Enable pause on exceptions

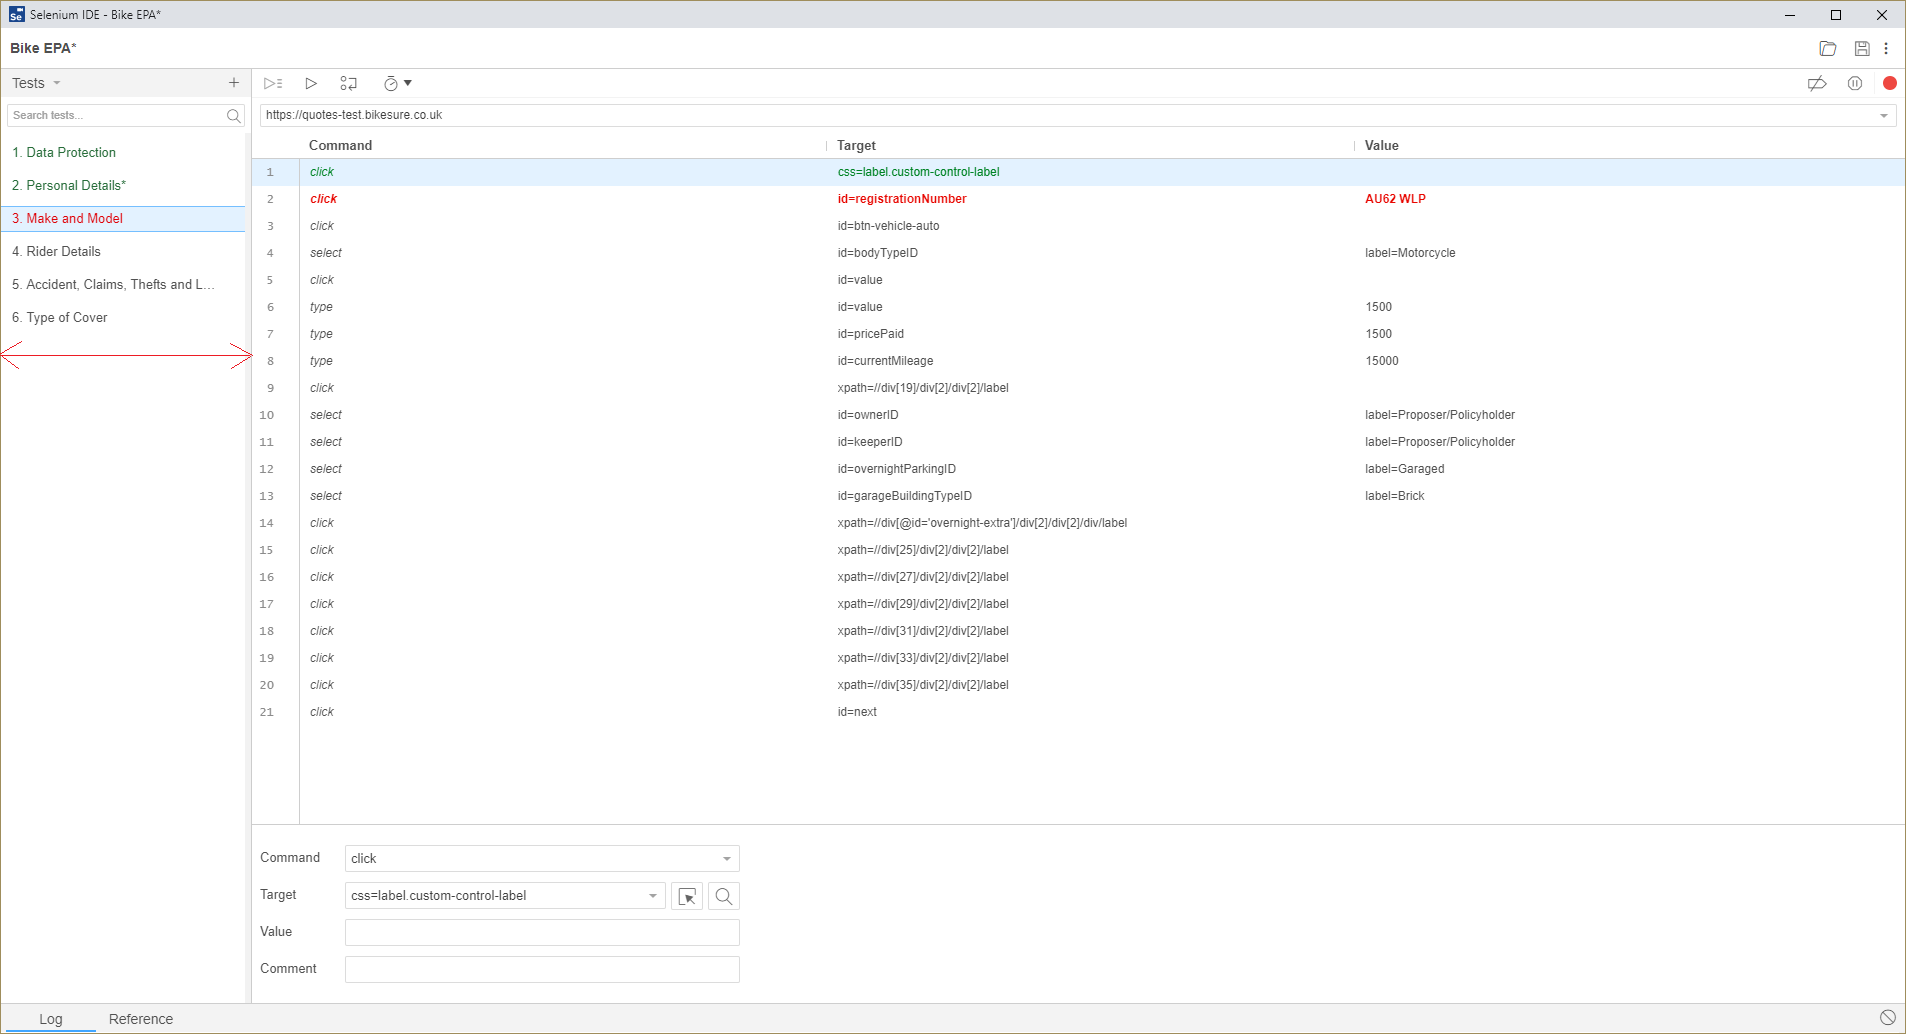tap(1855, 83)
